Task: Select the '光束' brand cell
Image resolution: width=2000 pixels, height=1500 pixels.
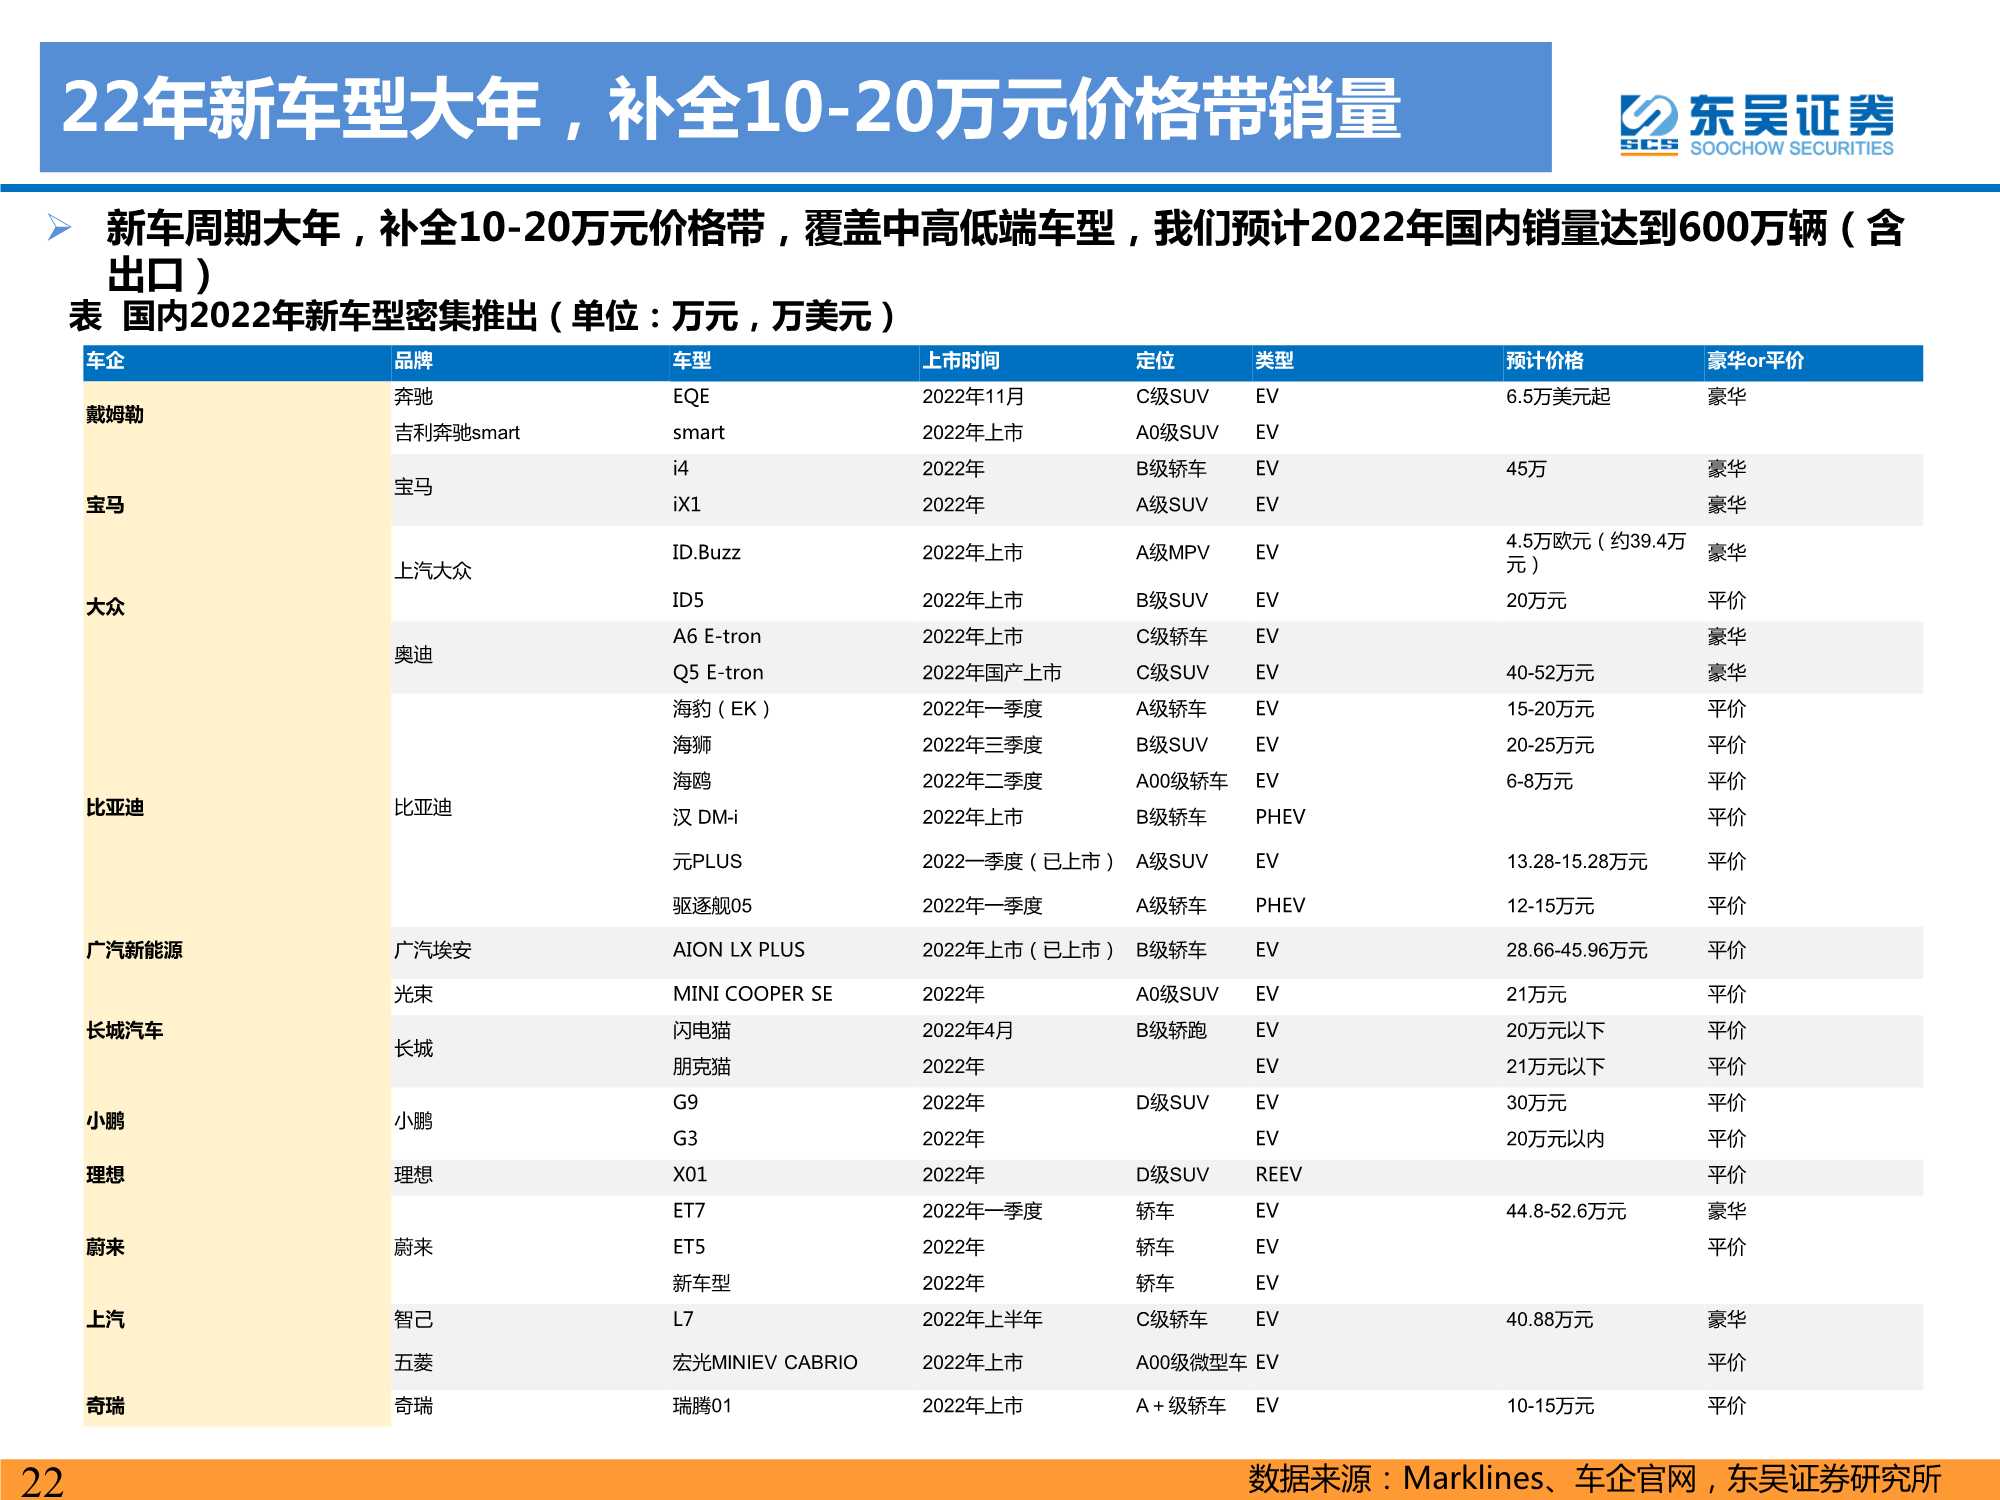Action: (x=413, y=995)
